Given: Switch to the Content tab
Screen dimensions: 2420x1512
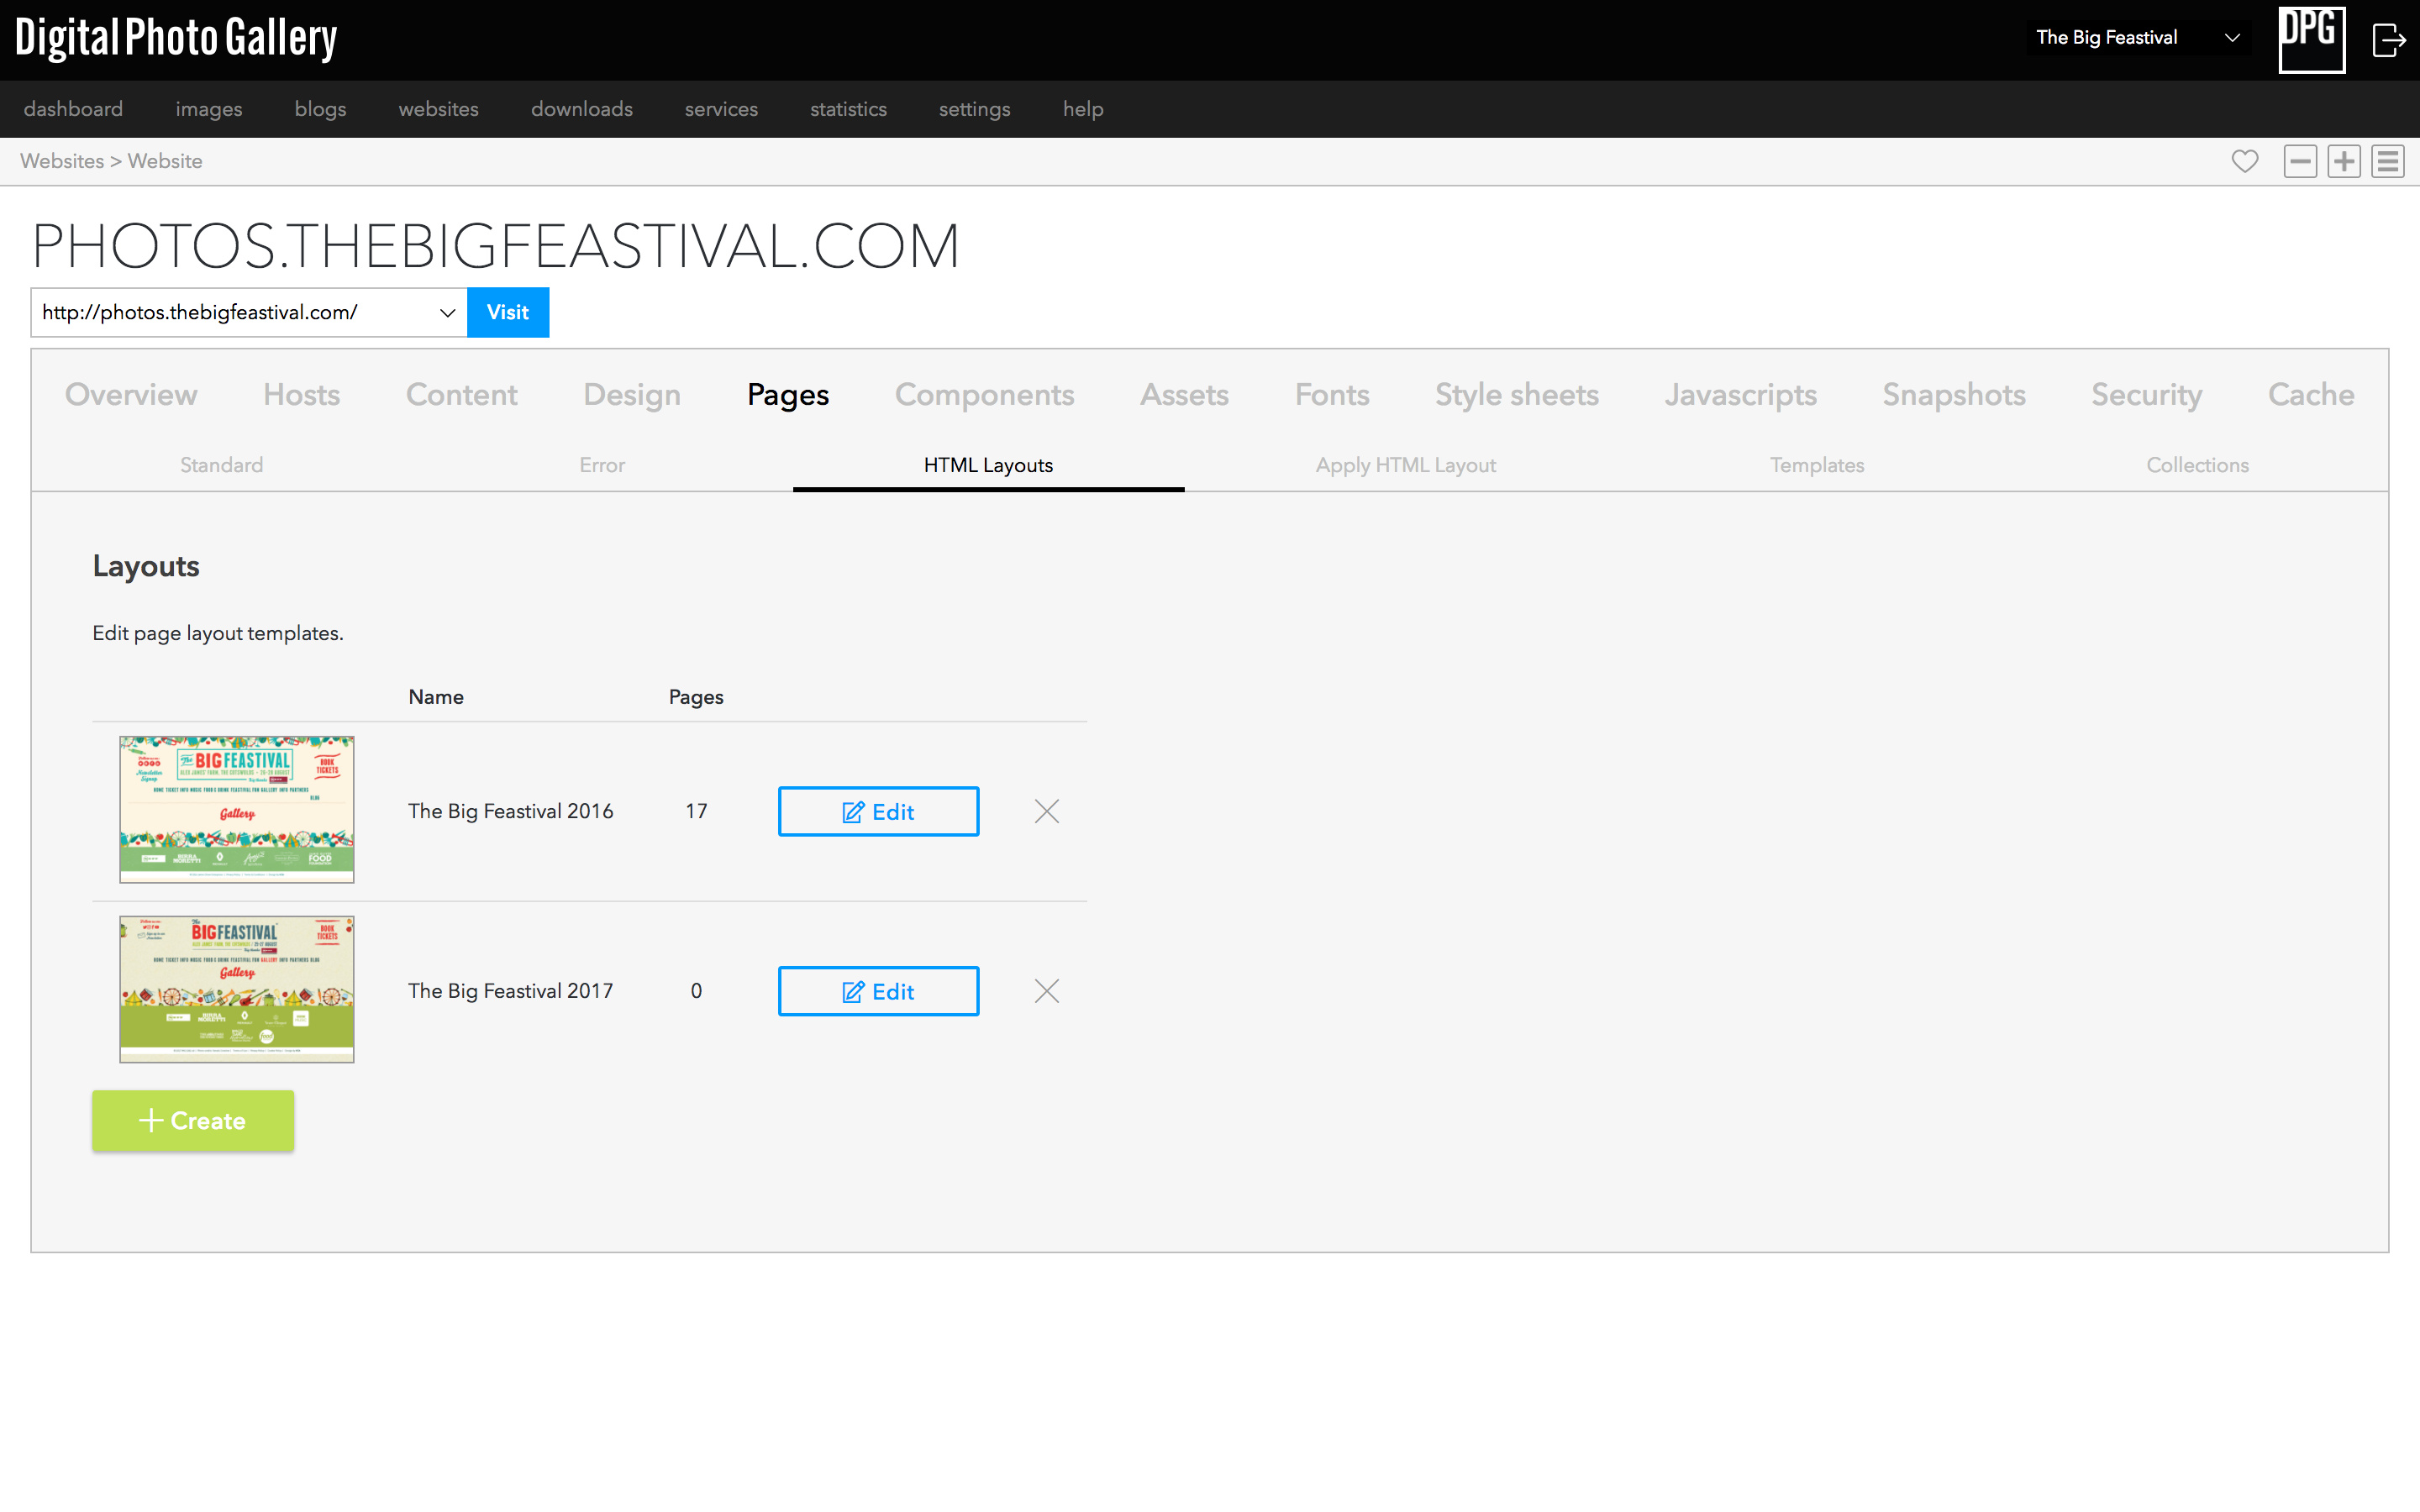Looking at the screenshot, I should pos(461,394).
